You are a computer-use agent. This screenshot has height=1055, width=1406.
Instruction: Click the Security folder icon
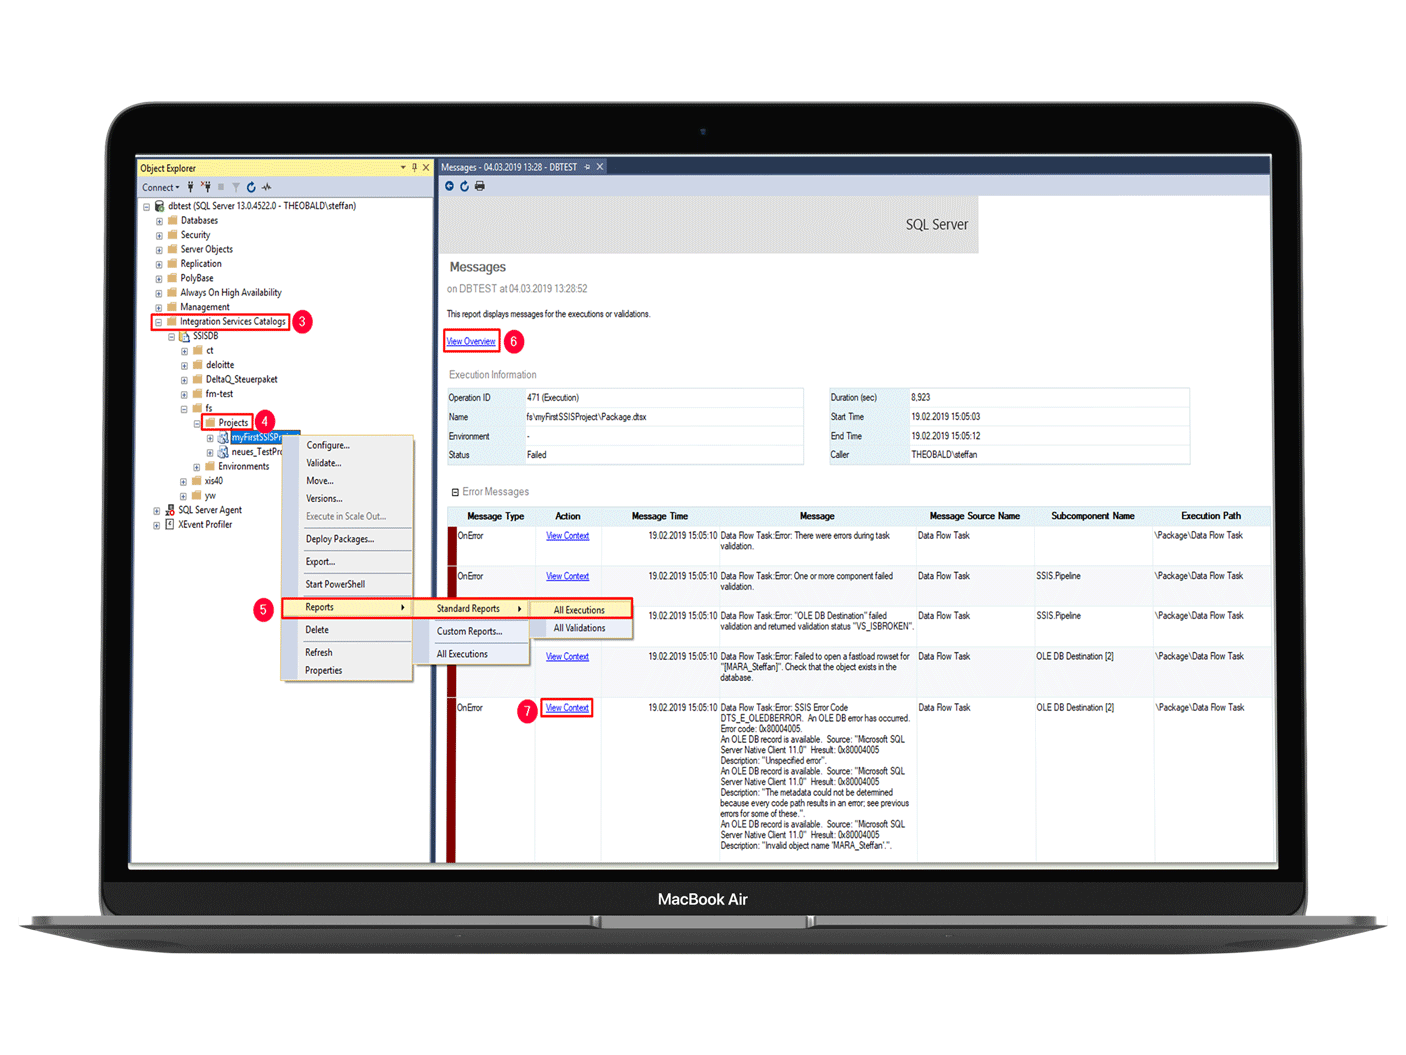coord(172,235)
